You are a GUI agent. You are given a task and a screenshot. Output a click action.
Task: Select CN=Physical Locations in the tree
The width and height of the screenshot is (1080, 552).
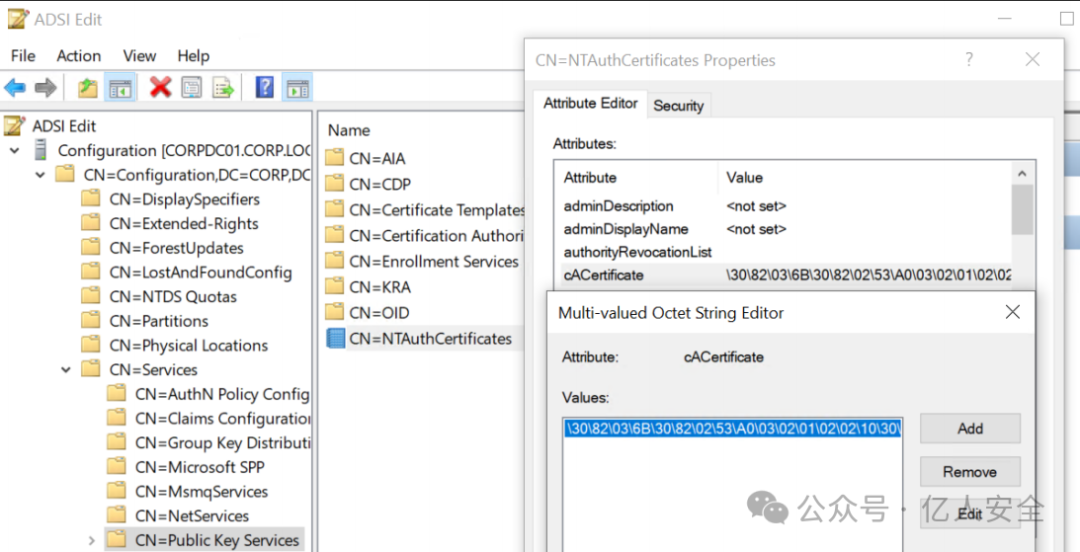[x=189, y=345]
